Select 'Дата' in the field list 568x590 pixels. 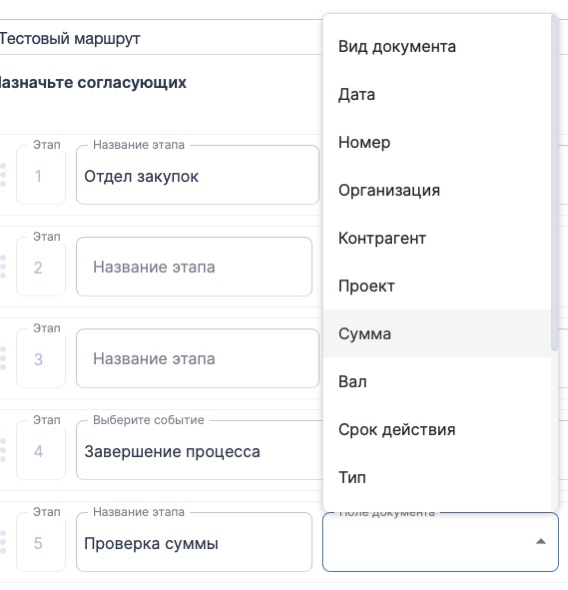click(x=437, y=94)
